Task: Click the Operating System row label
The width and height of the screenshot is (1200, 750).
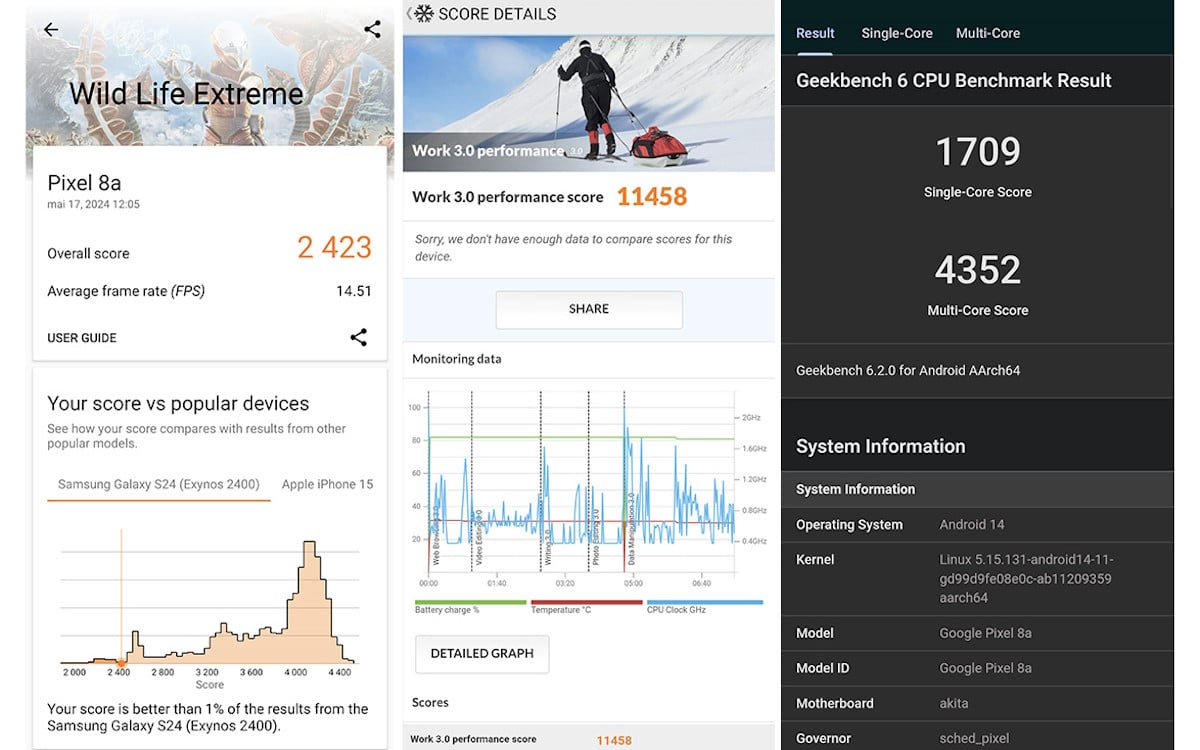Action: click(x=849, y=525)
